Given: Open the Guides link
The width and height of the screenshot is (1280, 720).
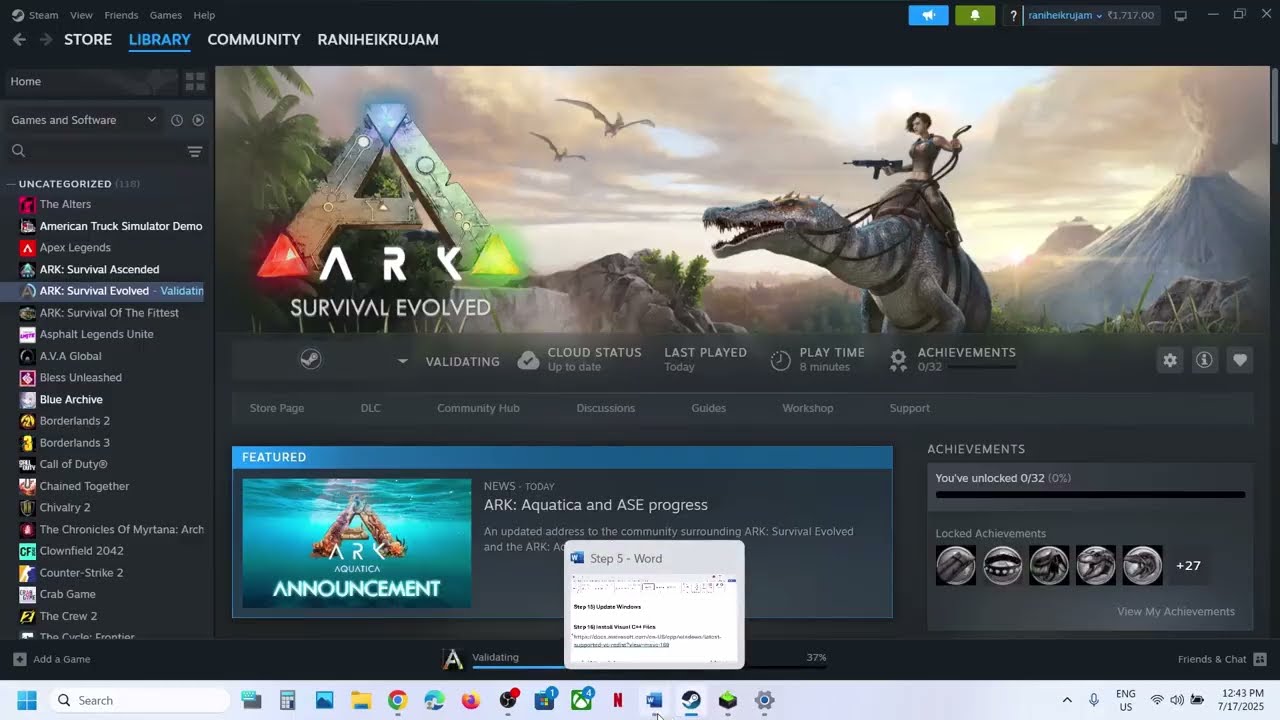Looking at the screenshot, I should (x=709, y=408).
